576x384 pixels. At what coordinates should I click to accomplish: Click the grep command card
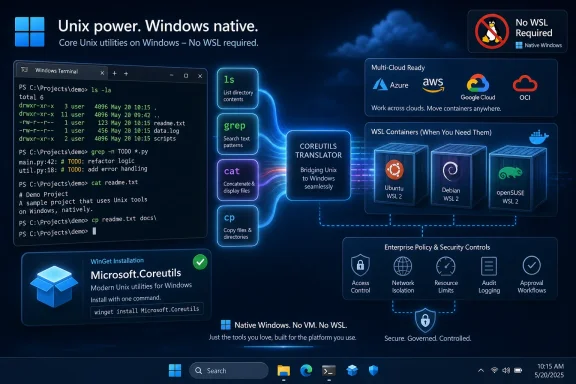pos(237,134)
